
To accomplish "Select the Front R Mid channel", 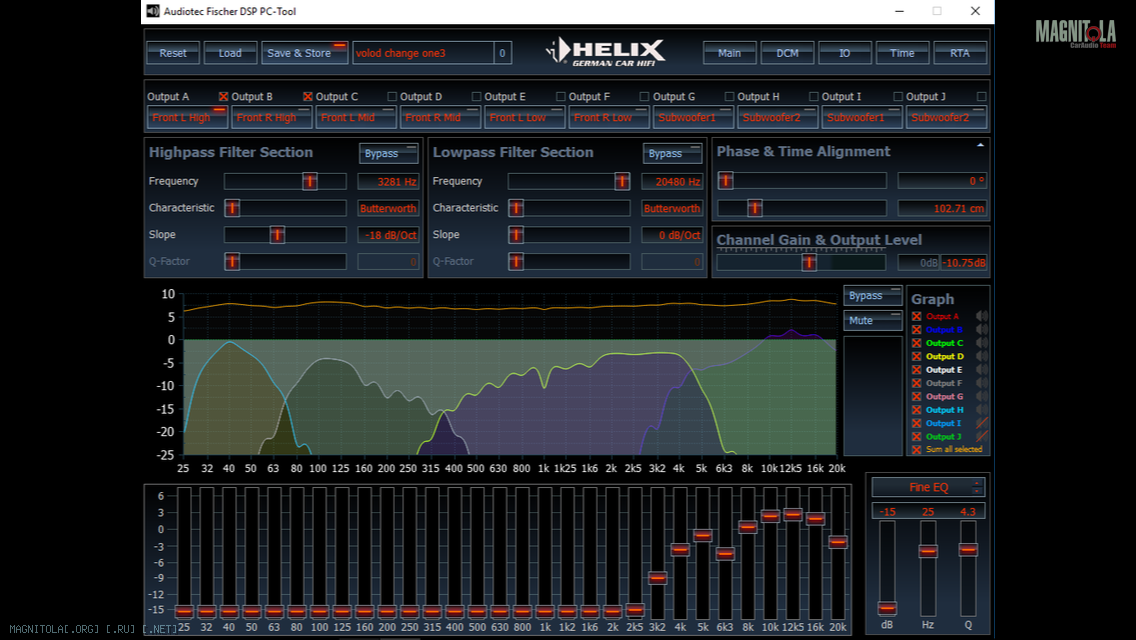I will (x=440, y=117).
